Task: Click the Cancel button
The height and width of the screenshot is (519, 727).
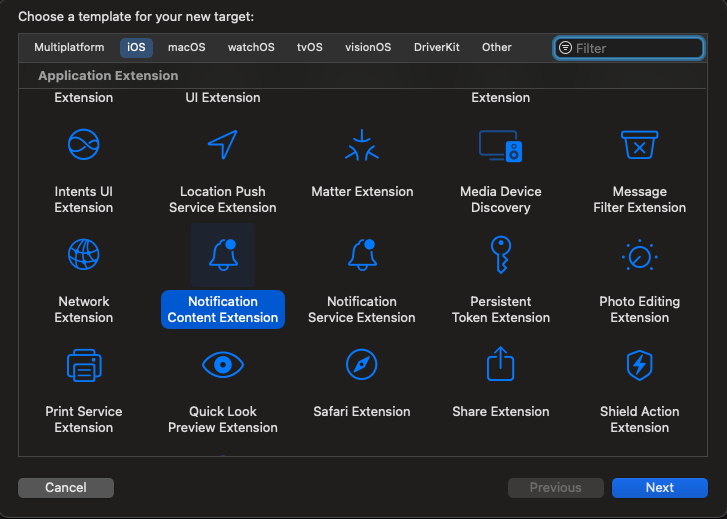Action: tap(66, 487)
